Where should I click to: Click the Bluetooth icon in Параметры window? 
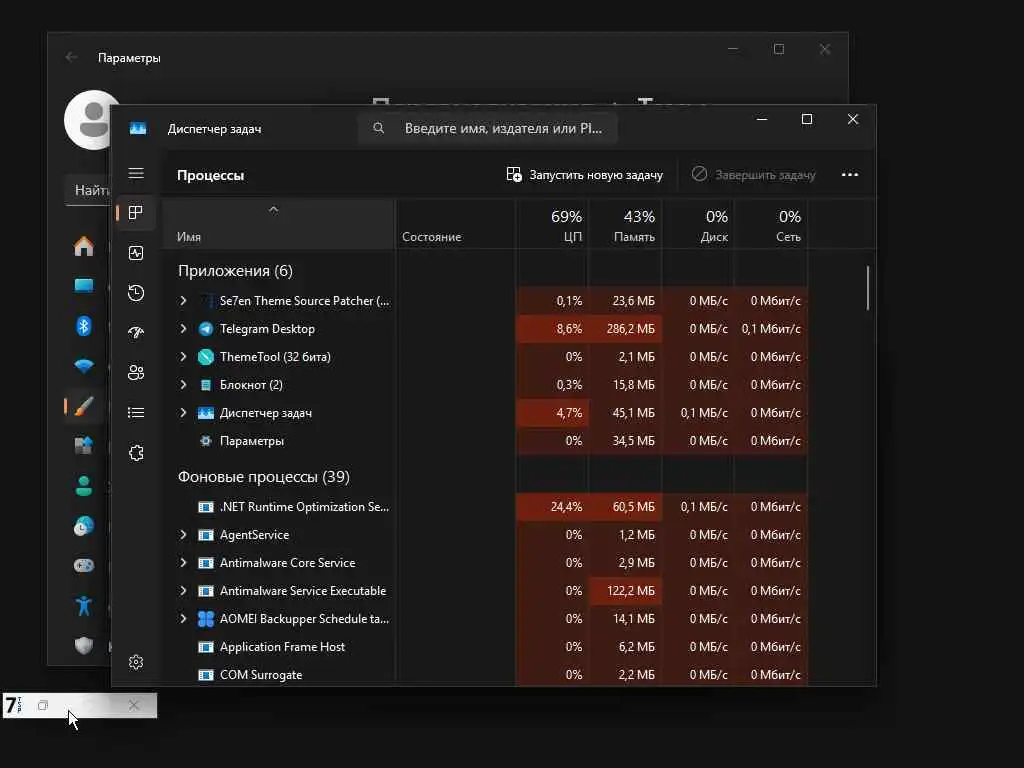point(84,325)
